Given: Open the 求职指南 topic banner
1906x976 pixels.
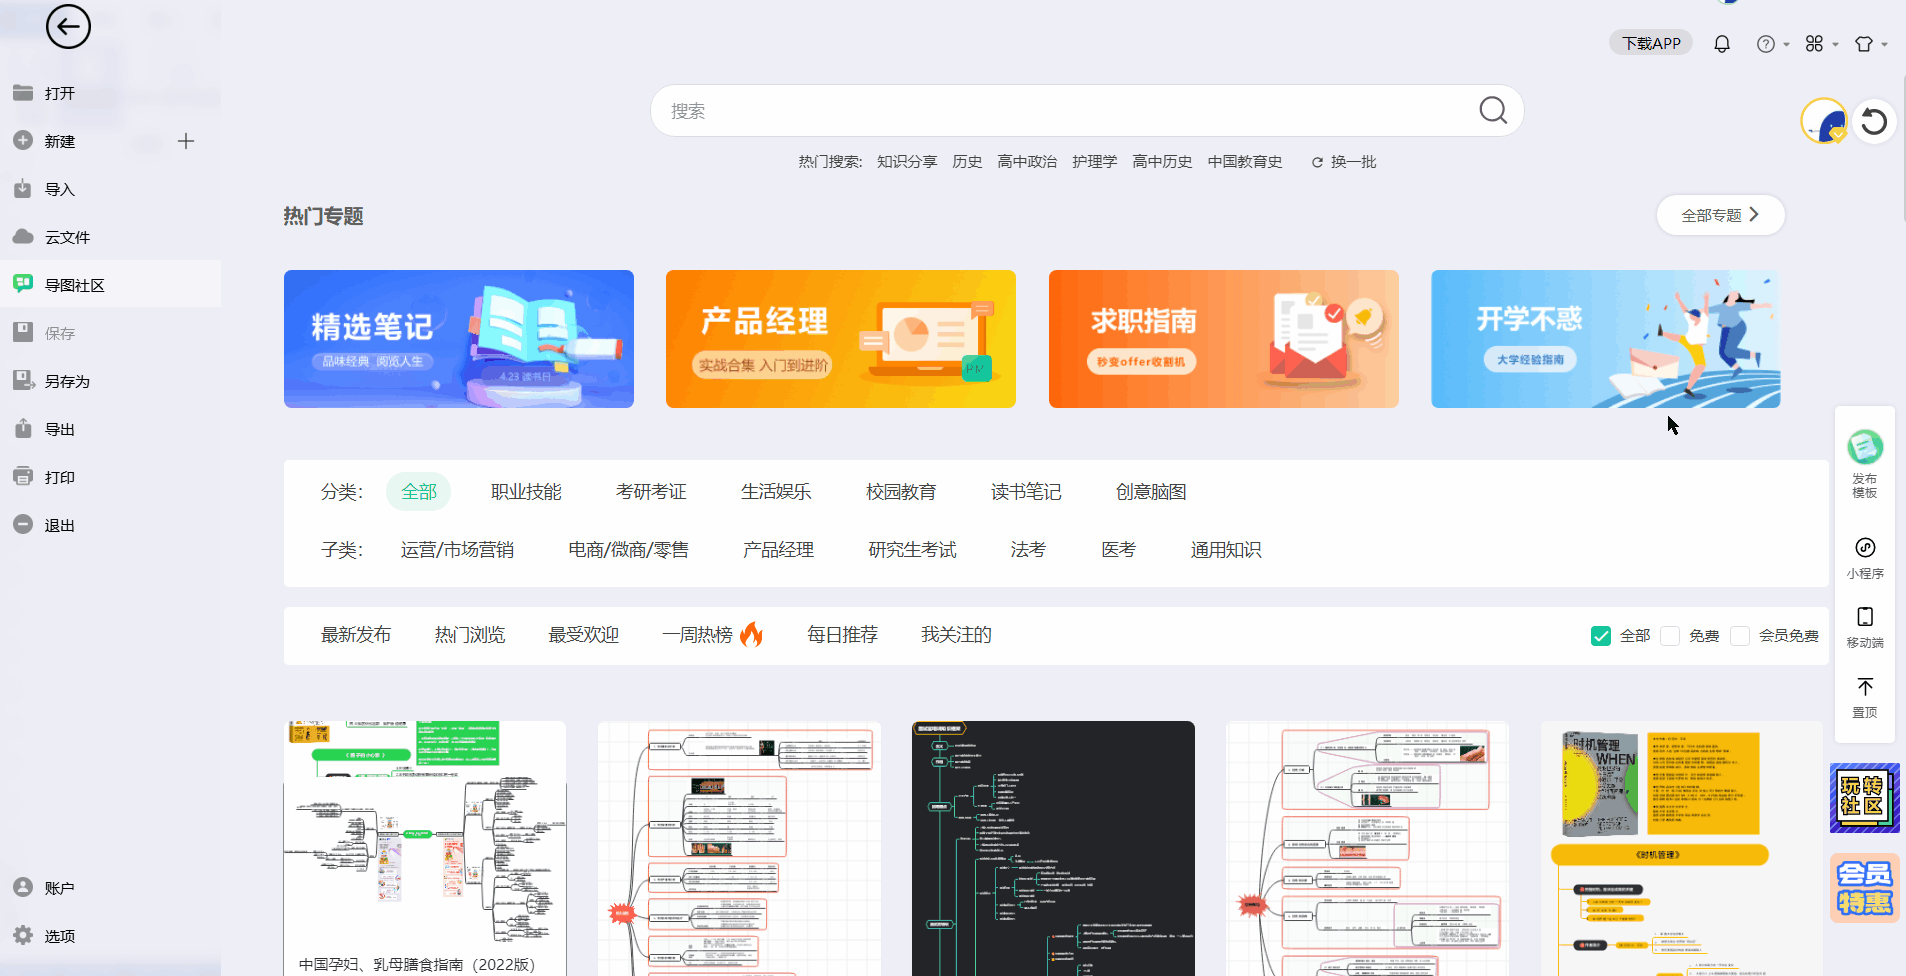Looking at the screenshot, I should click(1224, 339).
